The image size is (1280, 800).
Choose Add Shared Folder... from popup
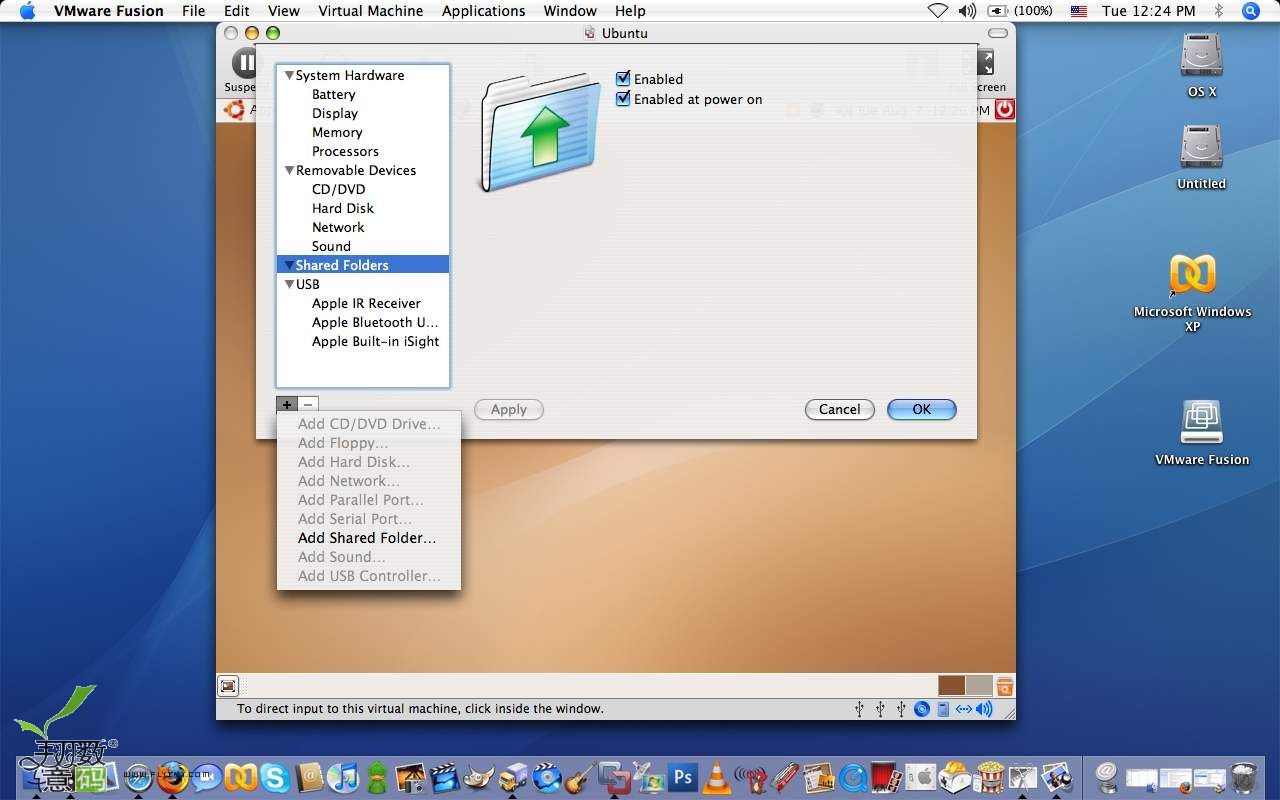click(368, 538)
